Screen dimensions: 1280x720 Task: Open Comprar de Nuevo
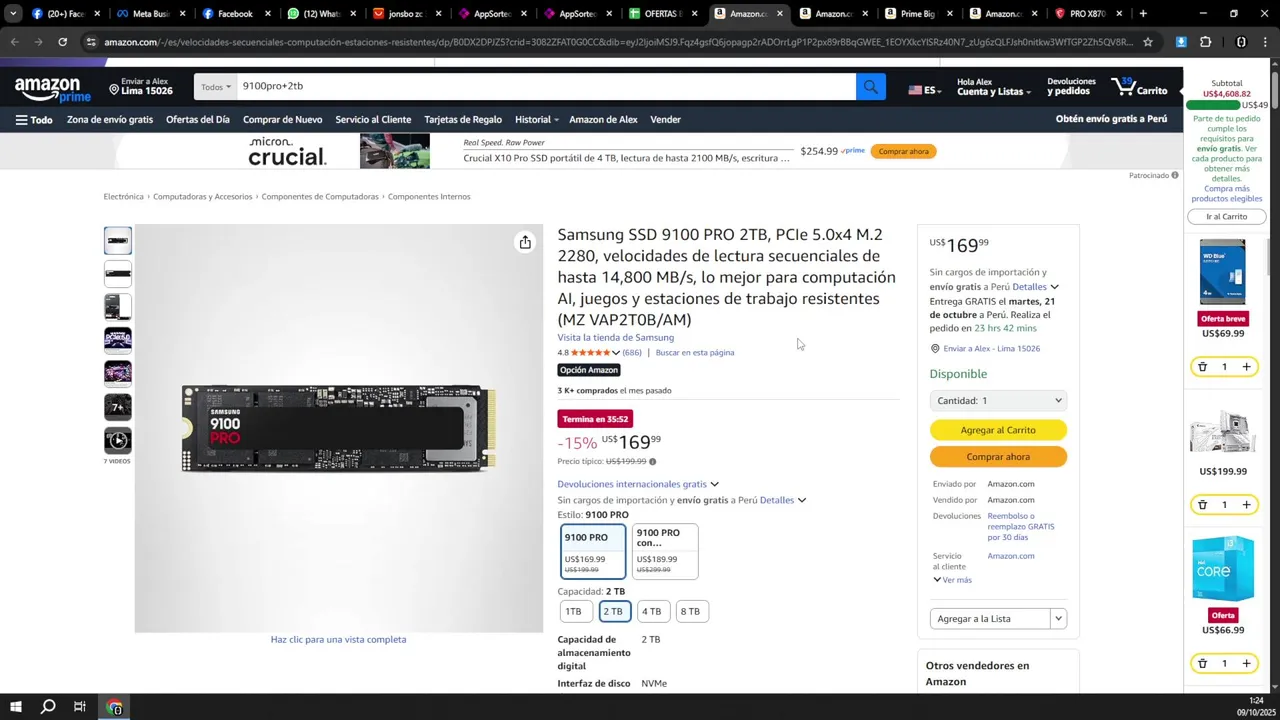click(x=282, y=120)
